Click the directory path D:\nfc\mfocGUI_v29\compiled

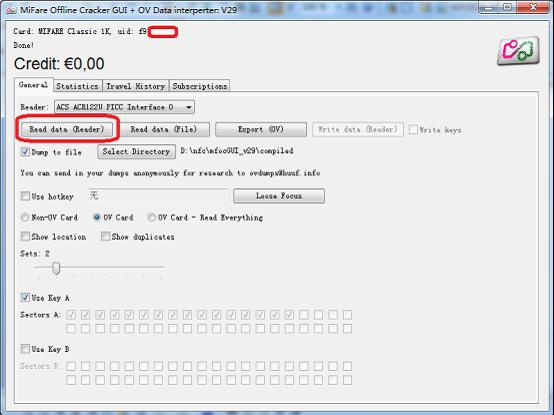237,151
